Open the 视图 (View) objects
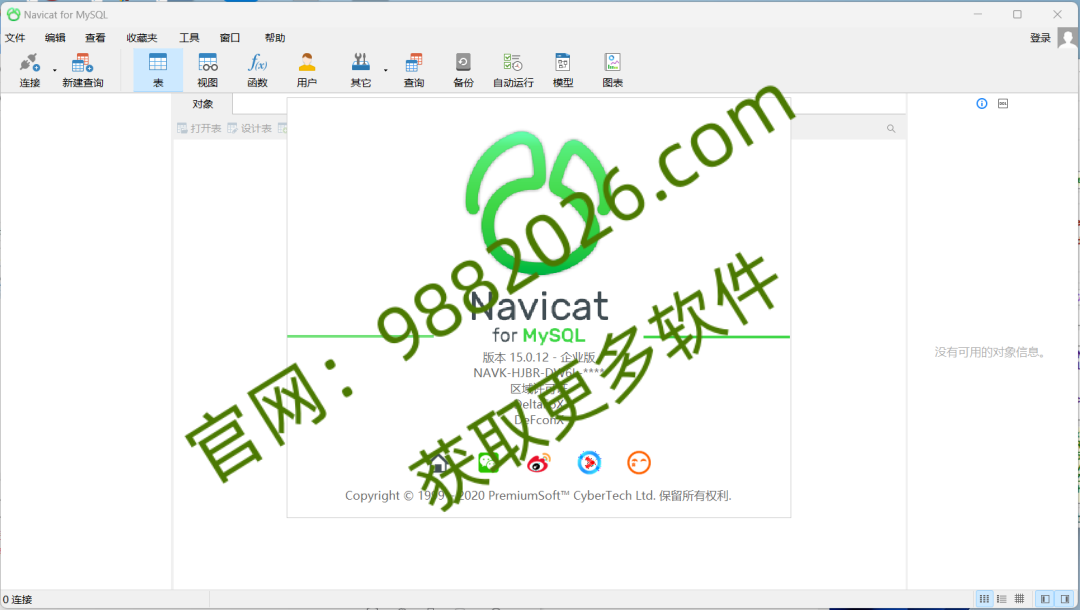Screen dimensions: 1080x610 point(207,70)
